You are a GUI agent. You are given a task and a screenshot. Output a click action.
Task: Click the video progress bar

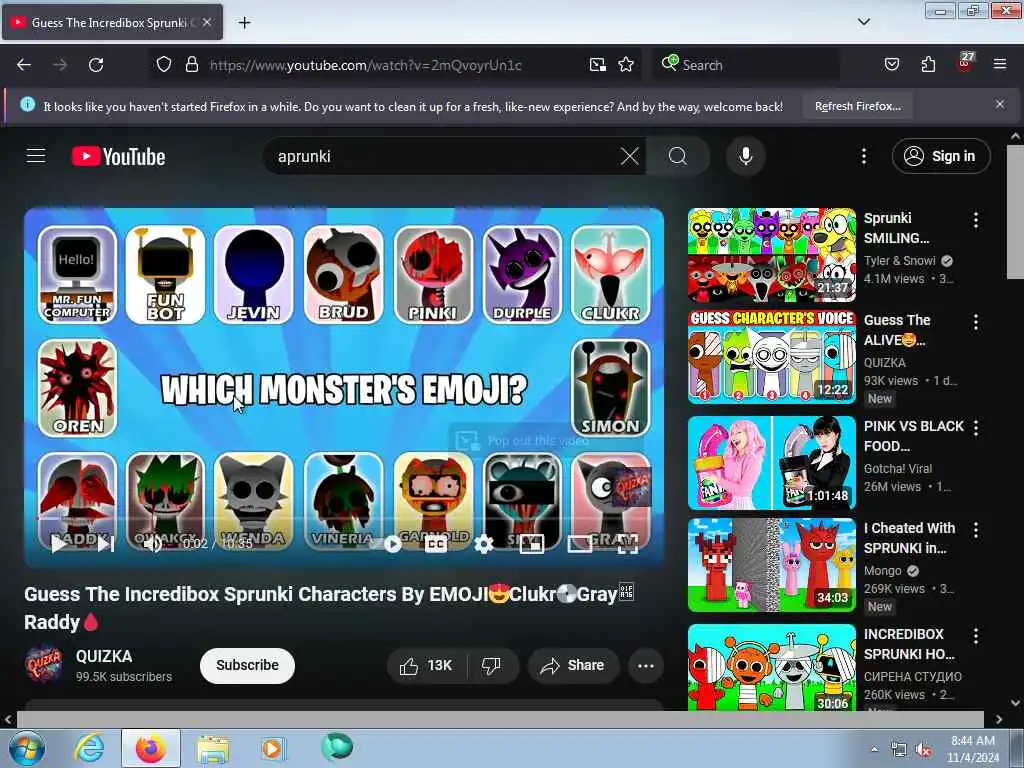pyautogui.click(x=344, y=519)
